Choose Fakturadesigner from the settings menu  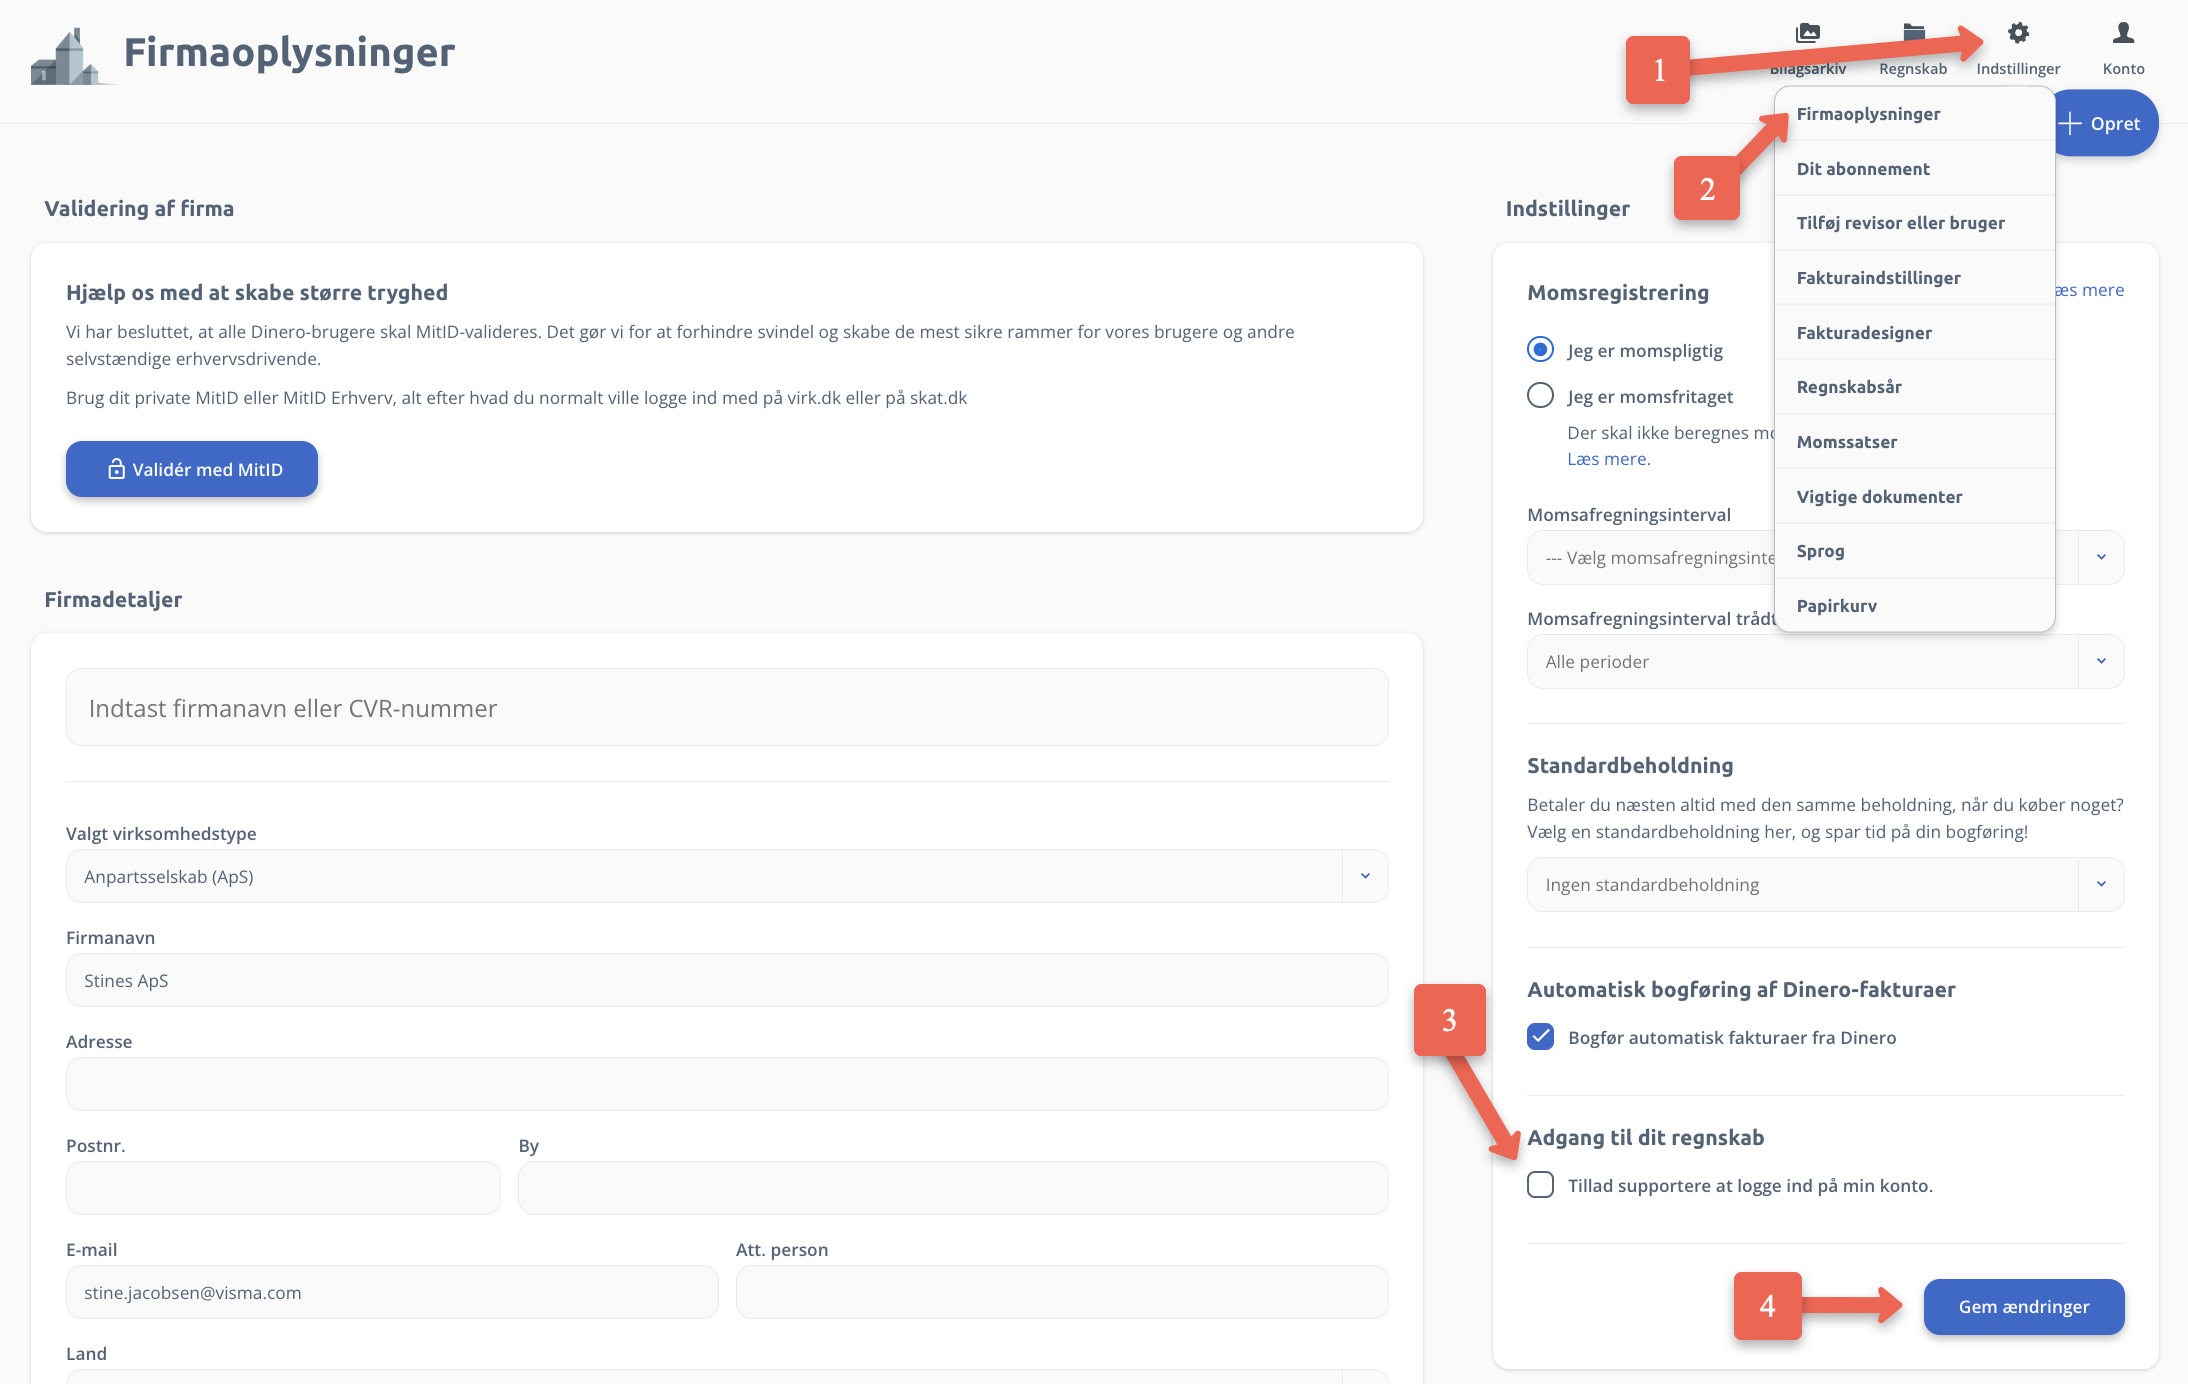pyautogui.click(x=1863, y=332)
